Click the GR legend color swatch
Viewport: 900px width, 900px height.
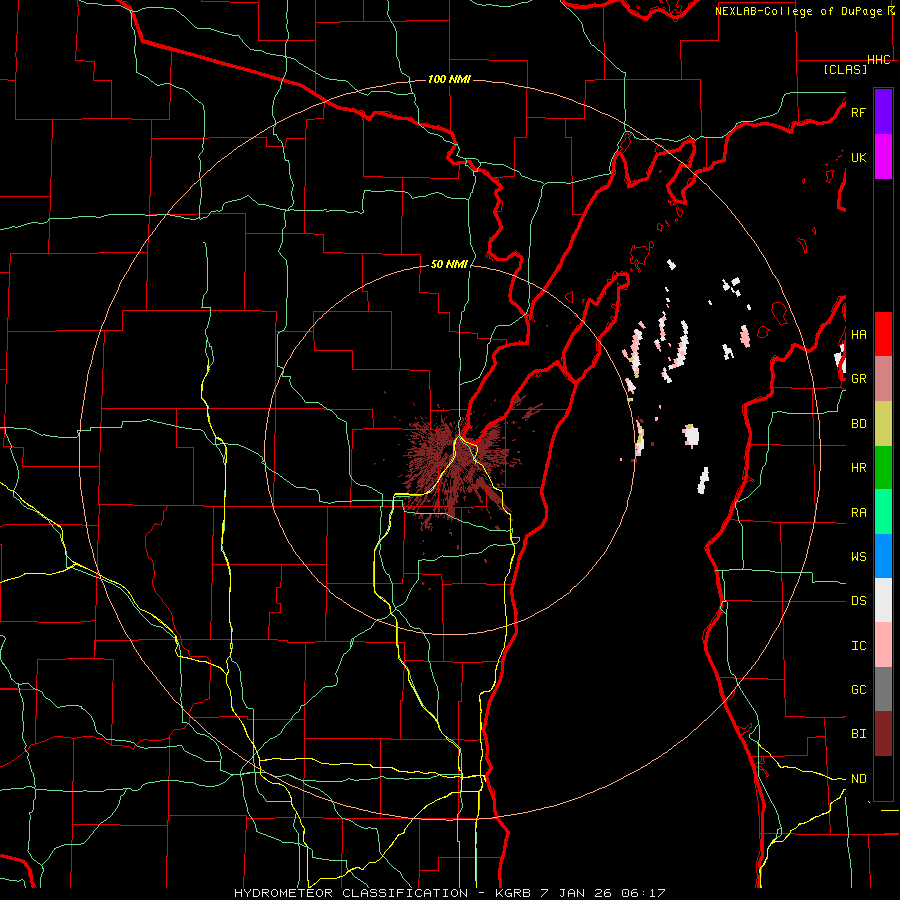coord(883,379)
